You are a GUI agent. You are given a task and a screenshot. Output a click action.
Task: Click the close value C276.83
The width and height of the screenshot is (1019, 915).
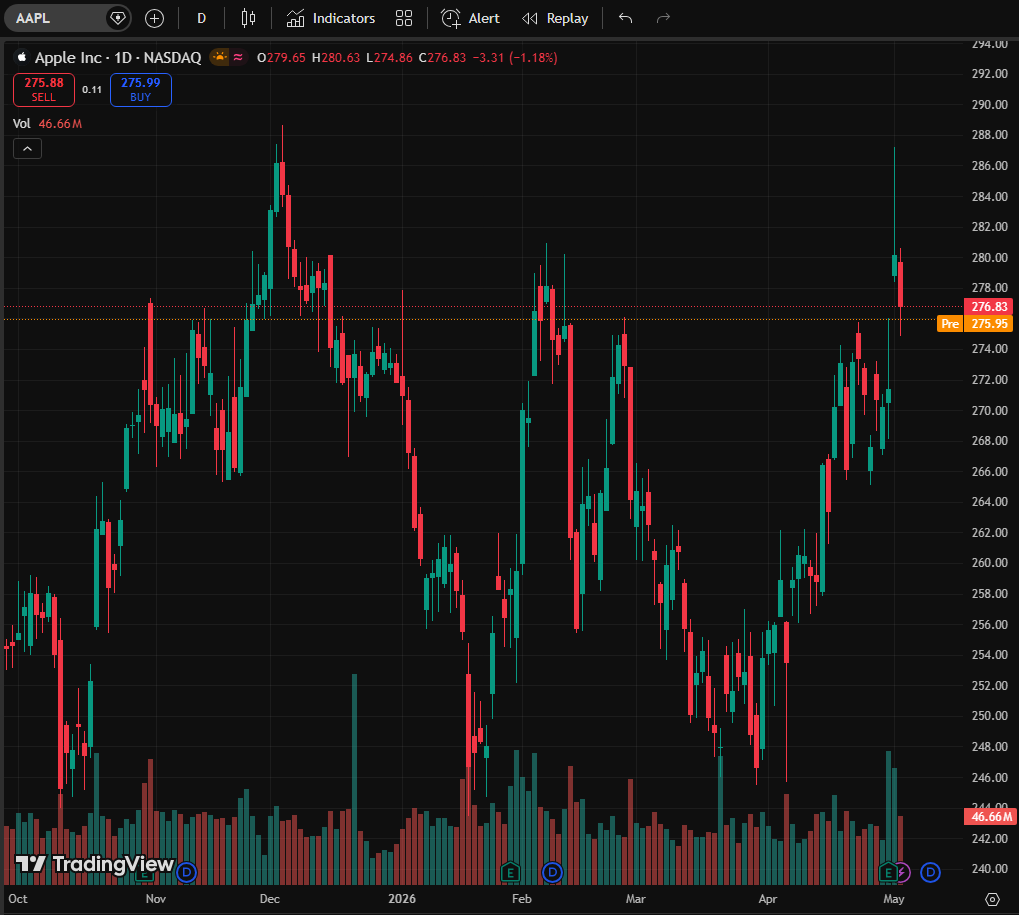[442, 57]
